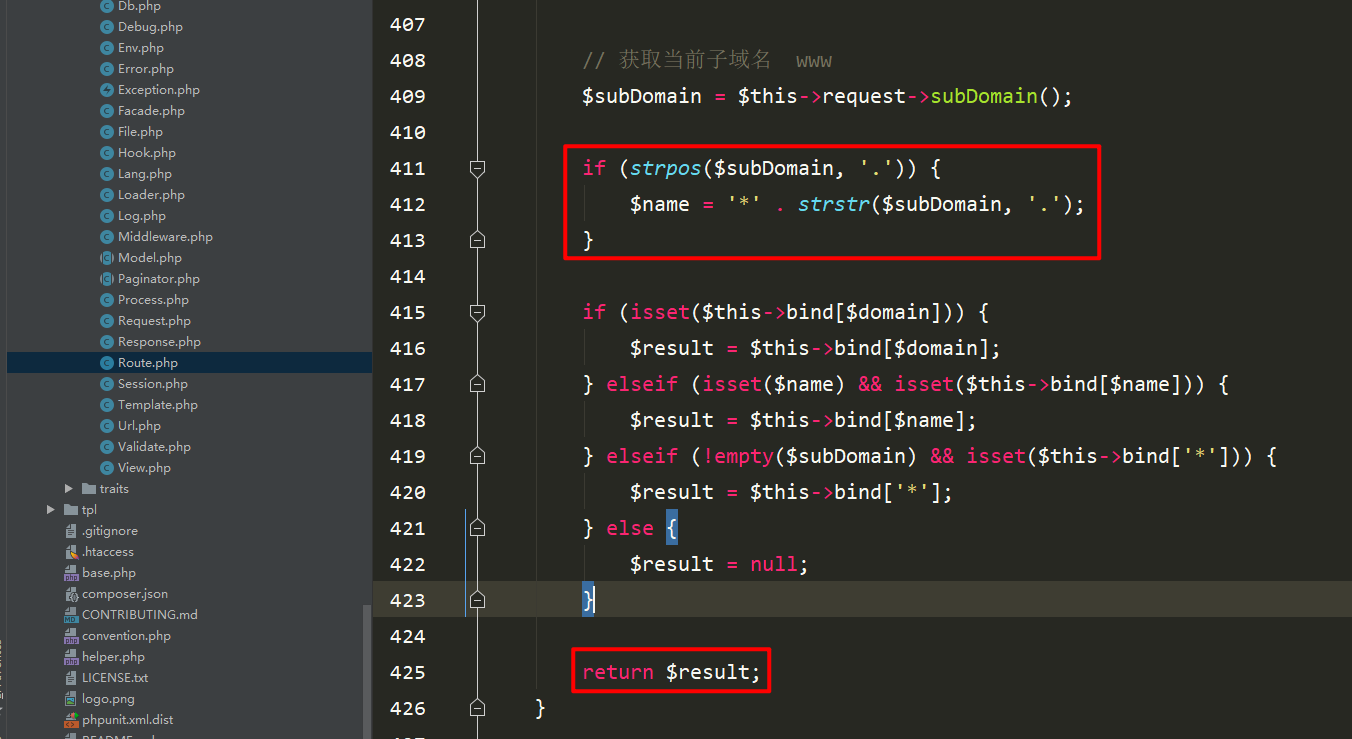1352x739 pixels.
Task: Click the XML icon beside phpunit.xml.dist
Action: click(71, 720)
